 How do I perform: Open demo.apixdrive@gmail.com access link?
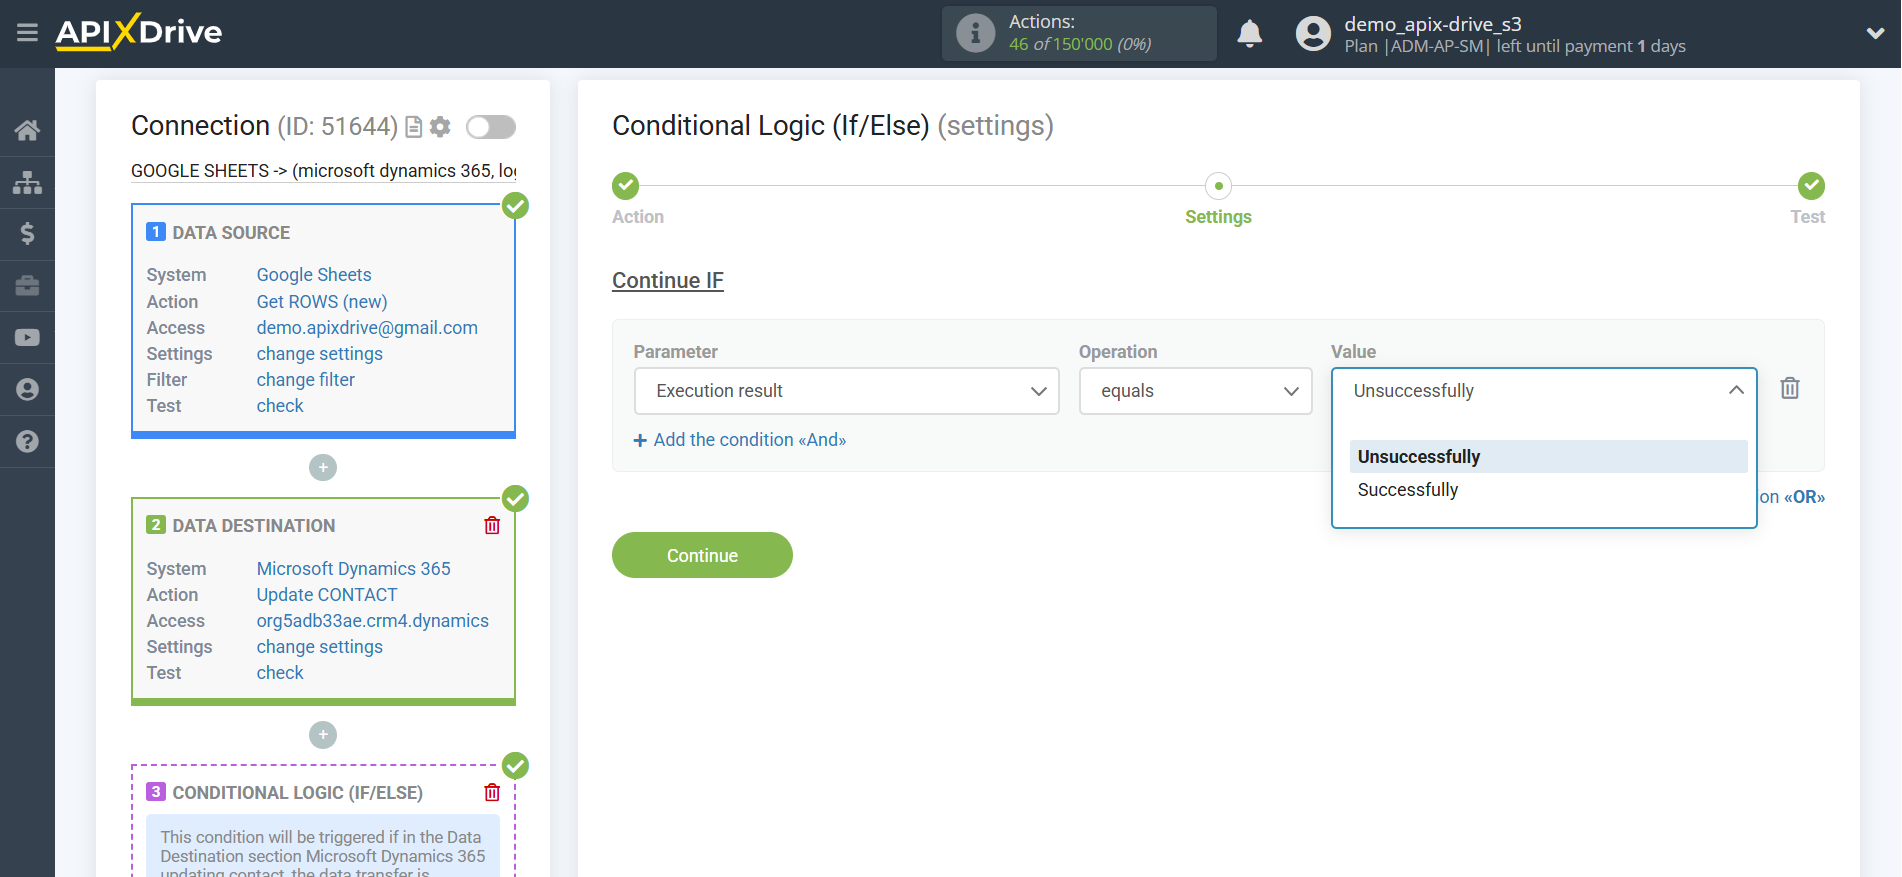367,328
